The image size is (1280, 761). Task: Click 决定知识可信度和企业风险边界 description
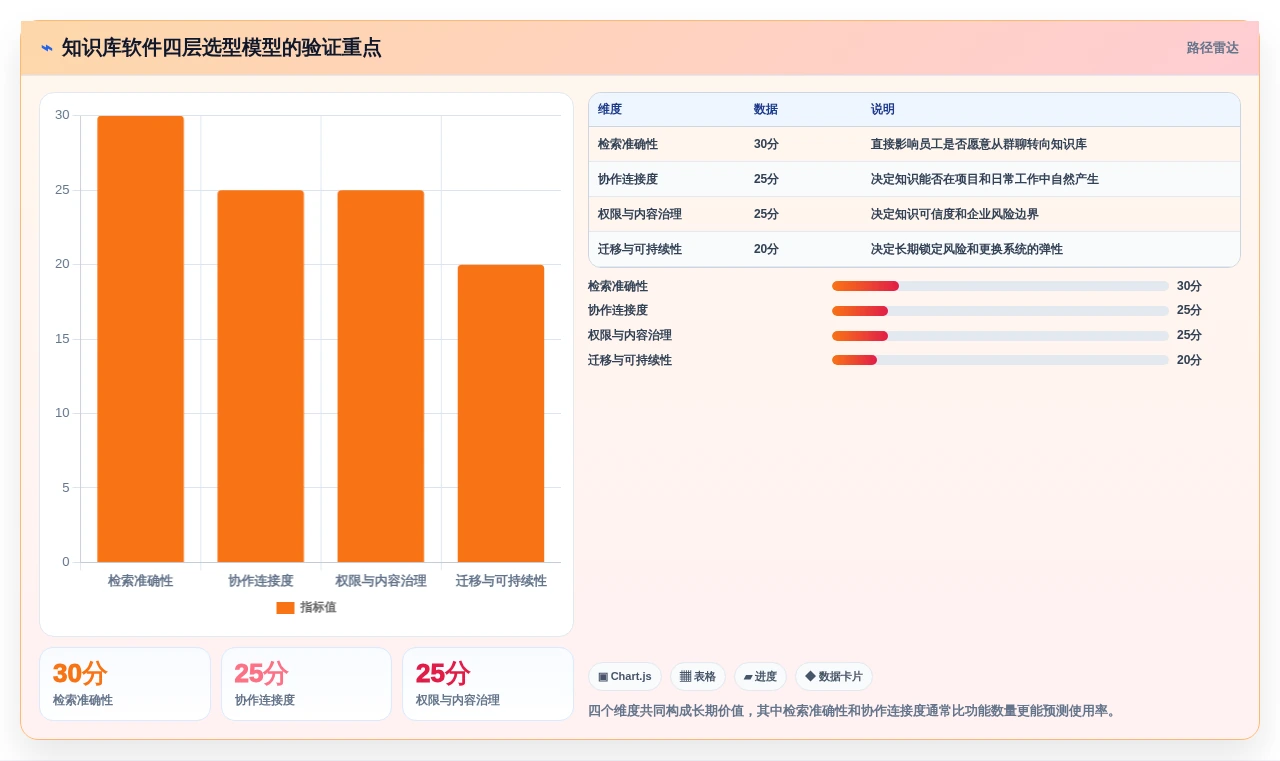pos(955,215)
